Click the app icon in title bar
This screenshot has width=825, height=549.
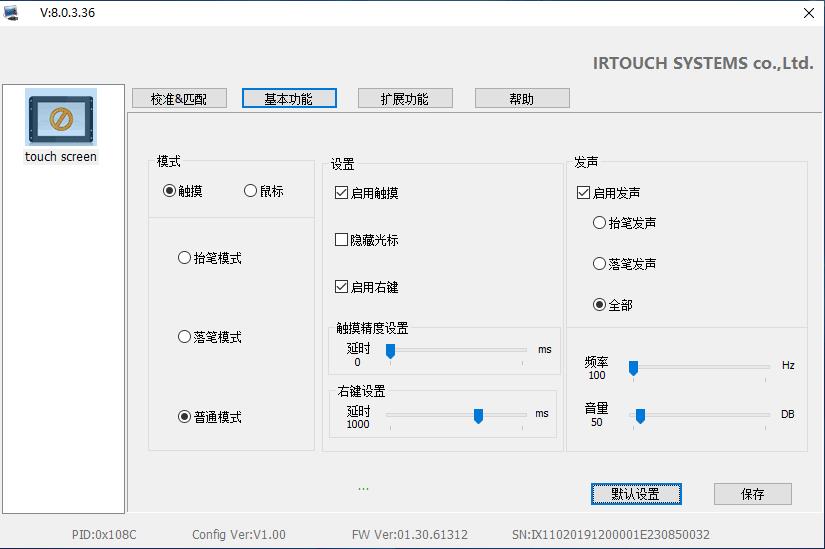pyautogui.click(x=11, y=12)
